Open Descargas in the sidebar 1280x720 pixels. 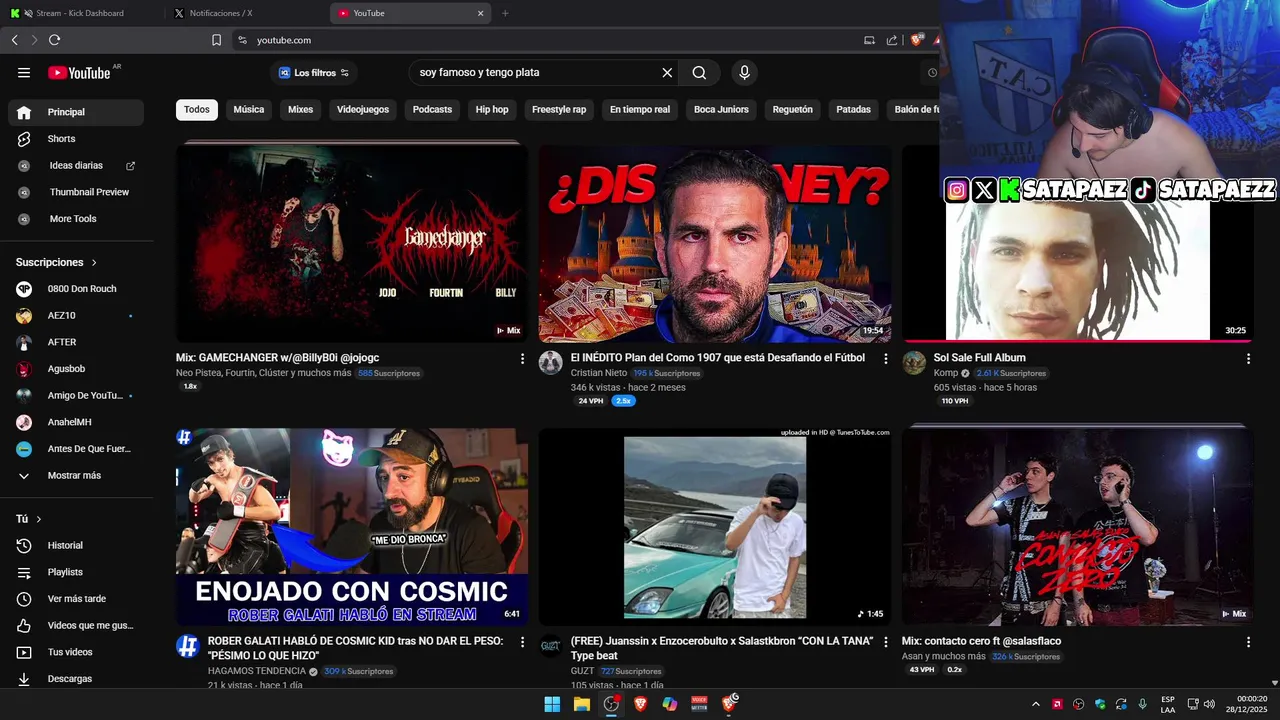click(76, 679)
